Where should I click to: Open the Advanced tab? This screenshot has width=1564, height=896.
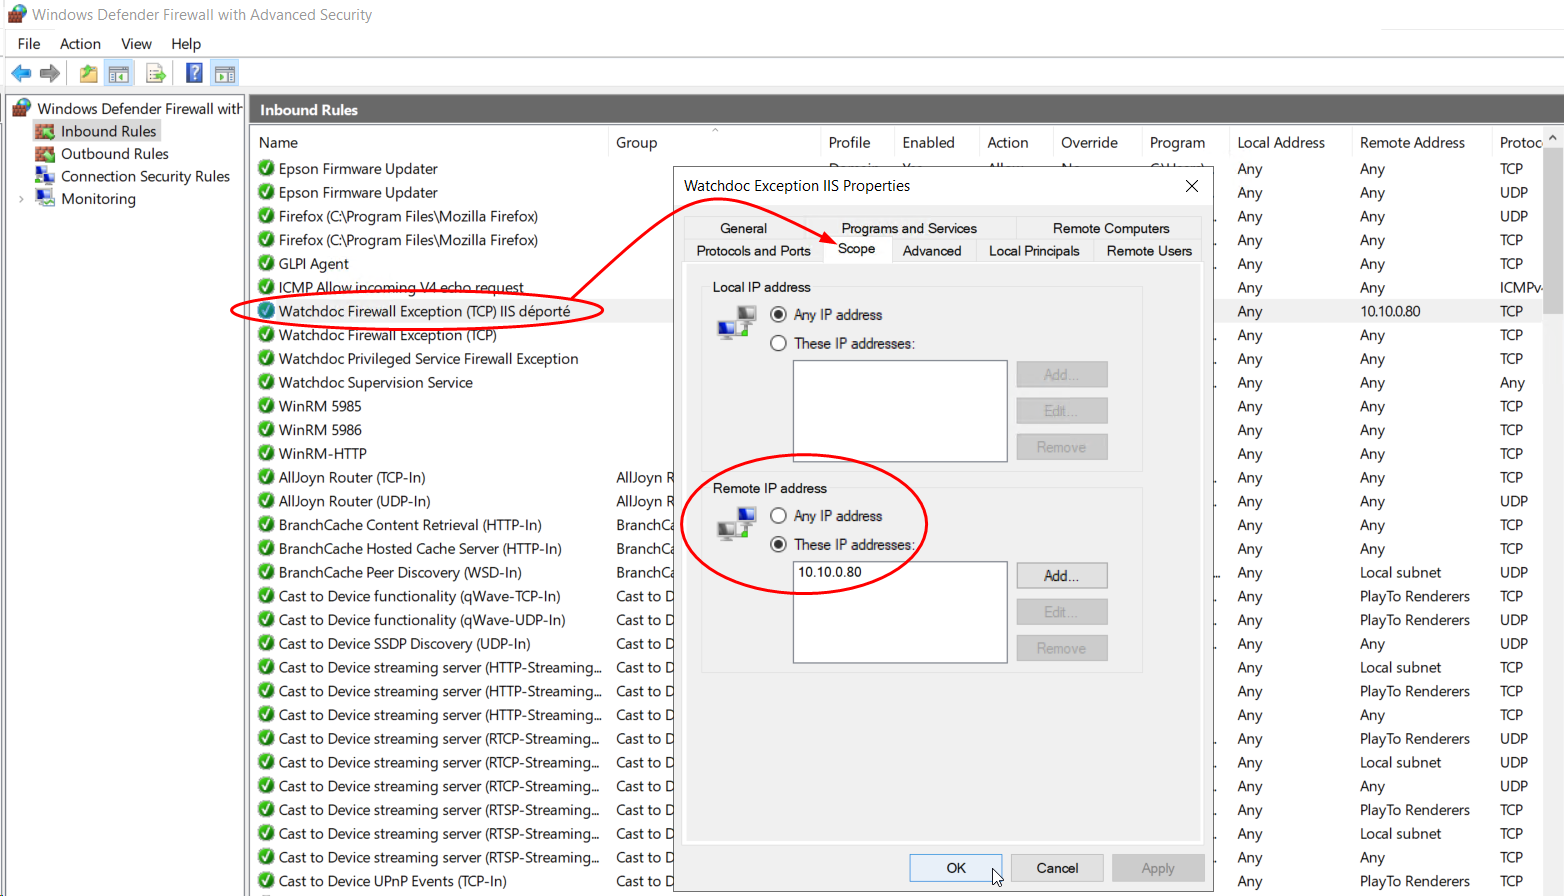pyautogui.click(x=931, y=251)
